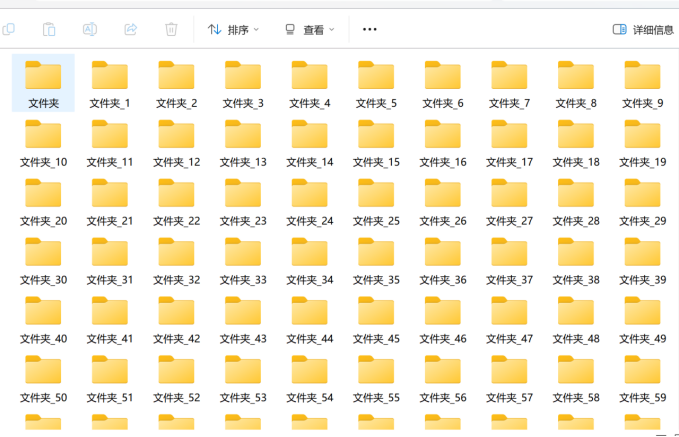The width and height of the screenshot is (679, 437).
Task: Select the 文件夹_38 folder icon
Action: (x=576, y=252)
